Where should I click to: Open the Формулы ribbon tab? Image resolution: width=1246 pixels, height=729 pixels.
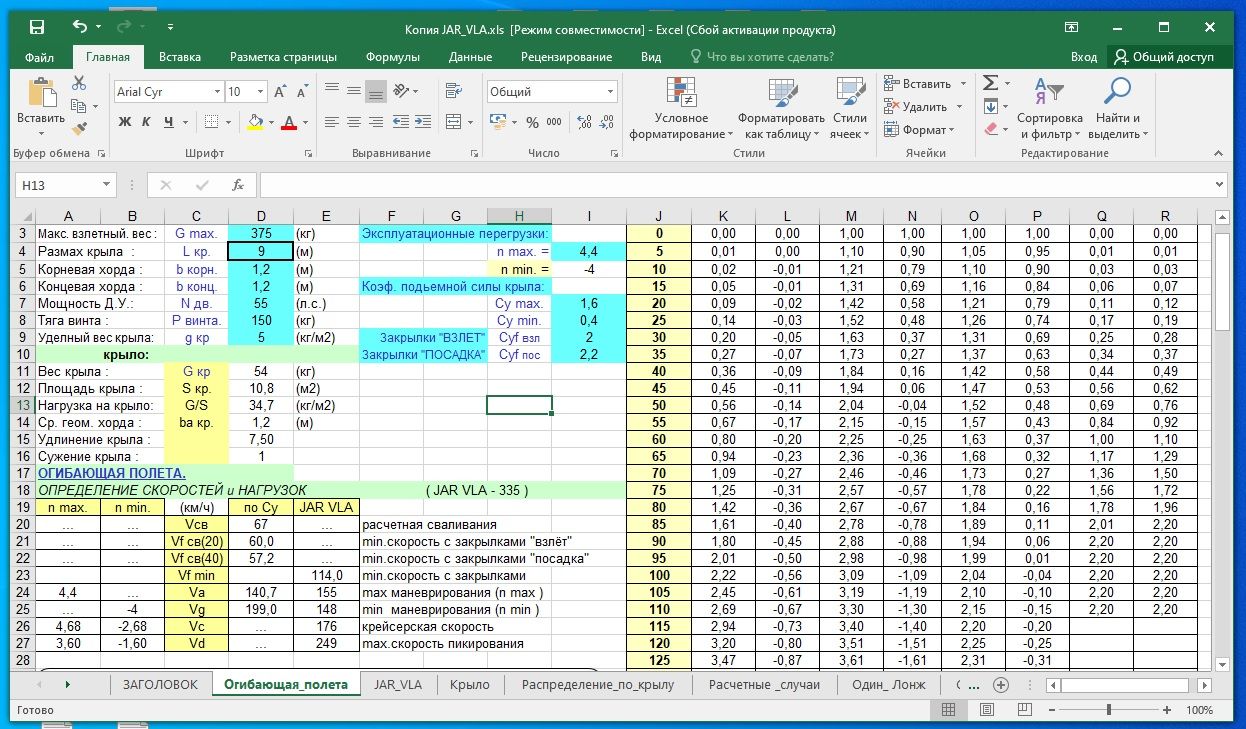point(392,57)
